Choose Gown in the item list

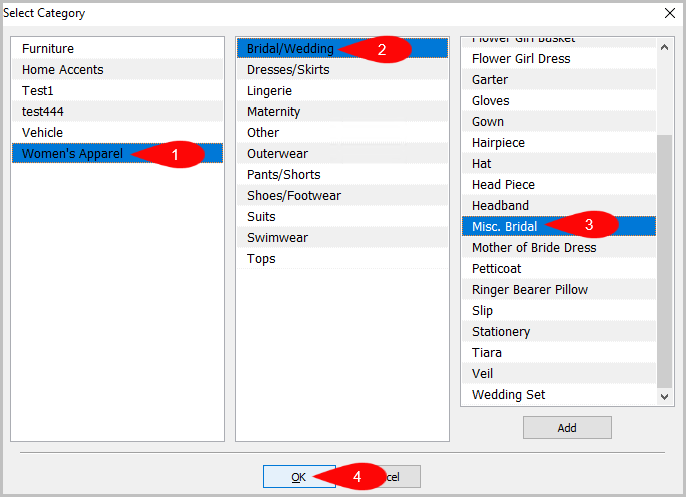coord(559,121)
